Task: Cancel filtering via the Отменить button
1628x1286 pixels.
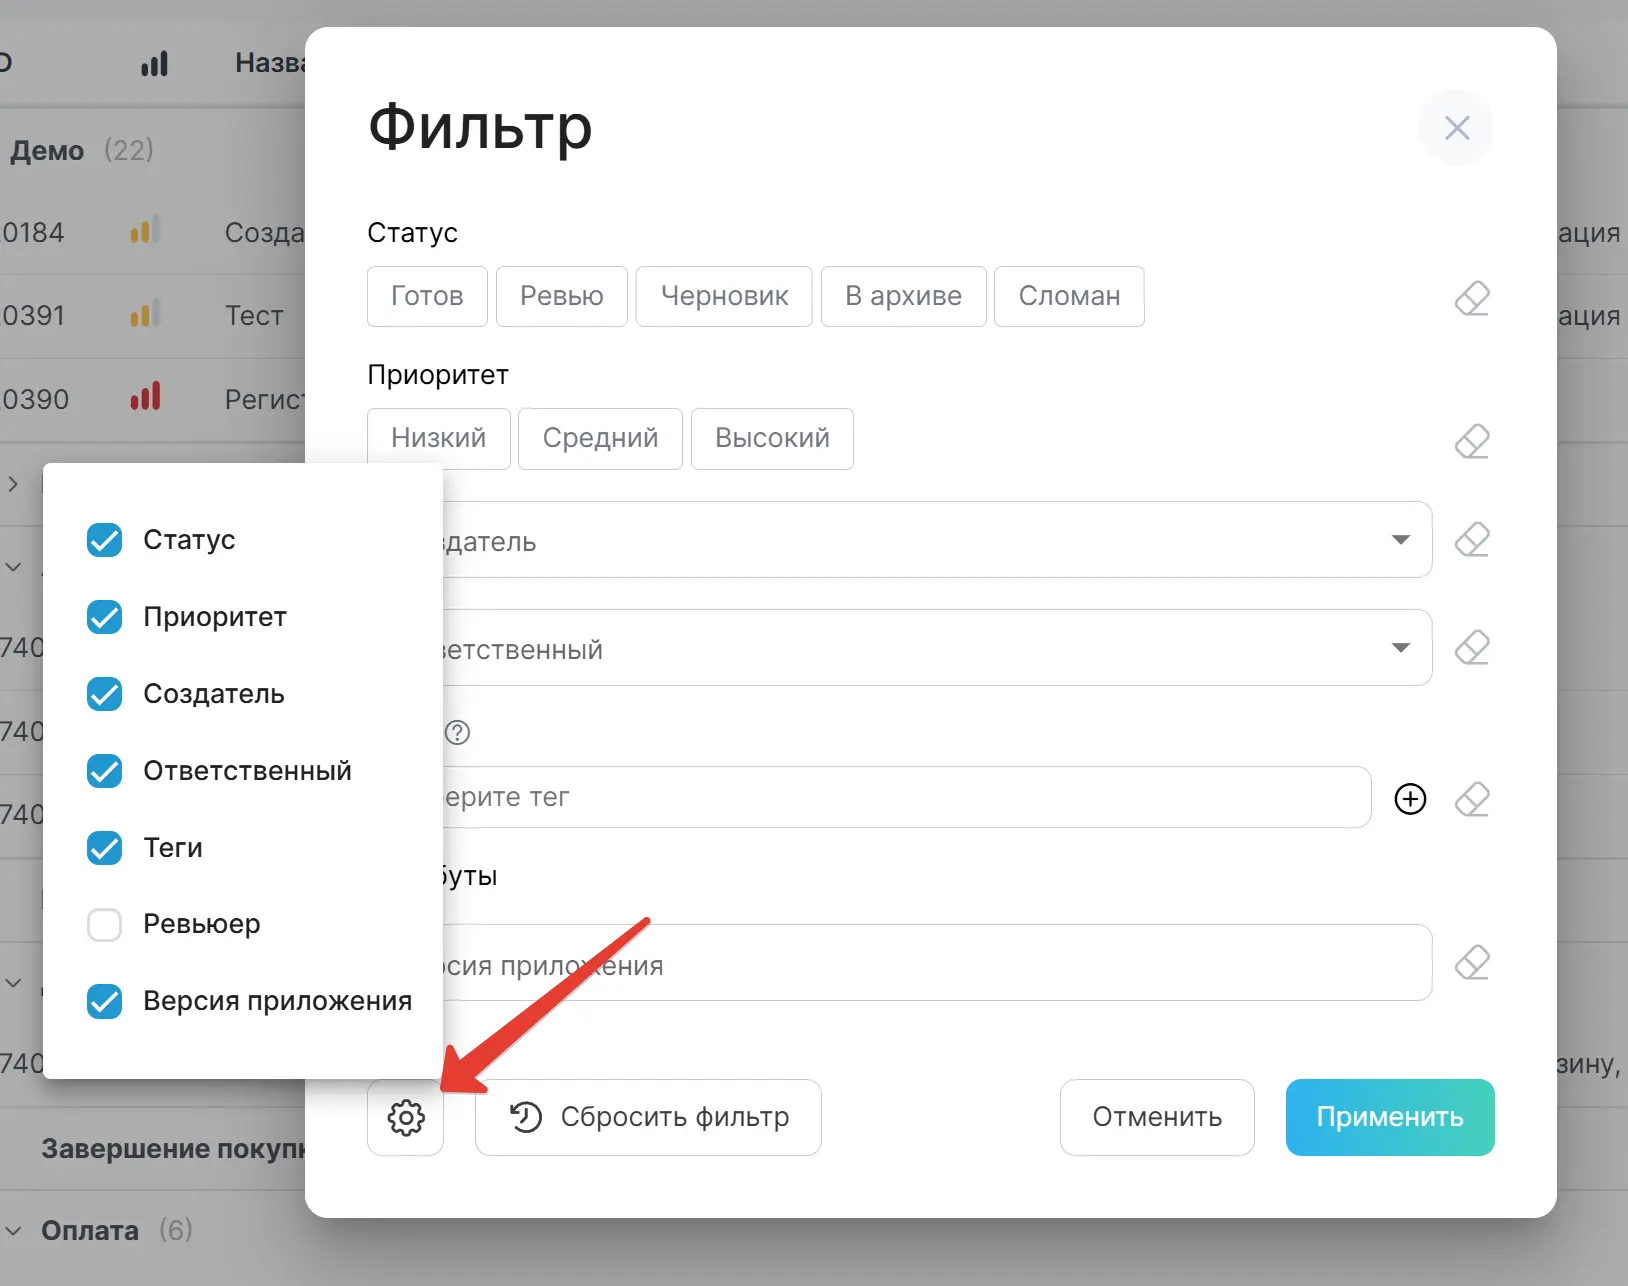Action: [x=1157, y=1117]
